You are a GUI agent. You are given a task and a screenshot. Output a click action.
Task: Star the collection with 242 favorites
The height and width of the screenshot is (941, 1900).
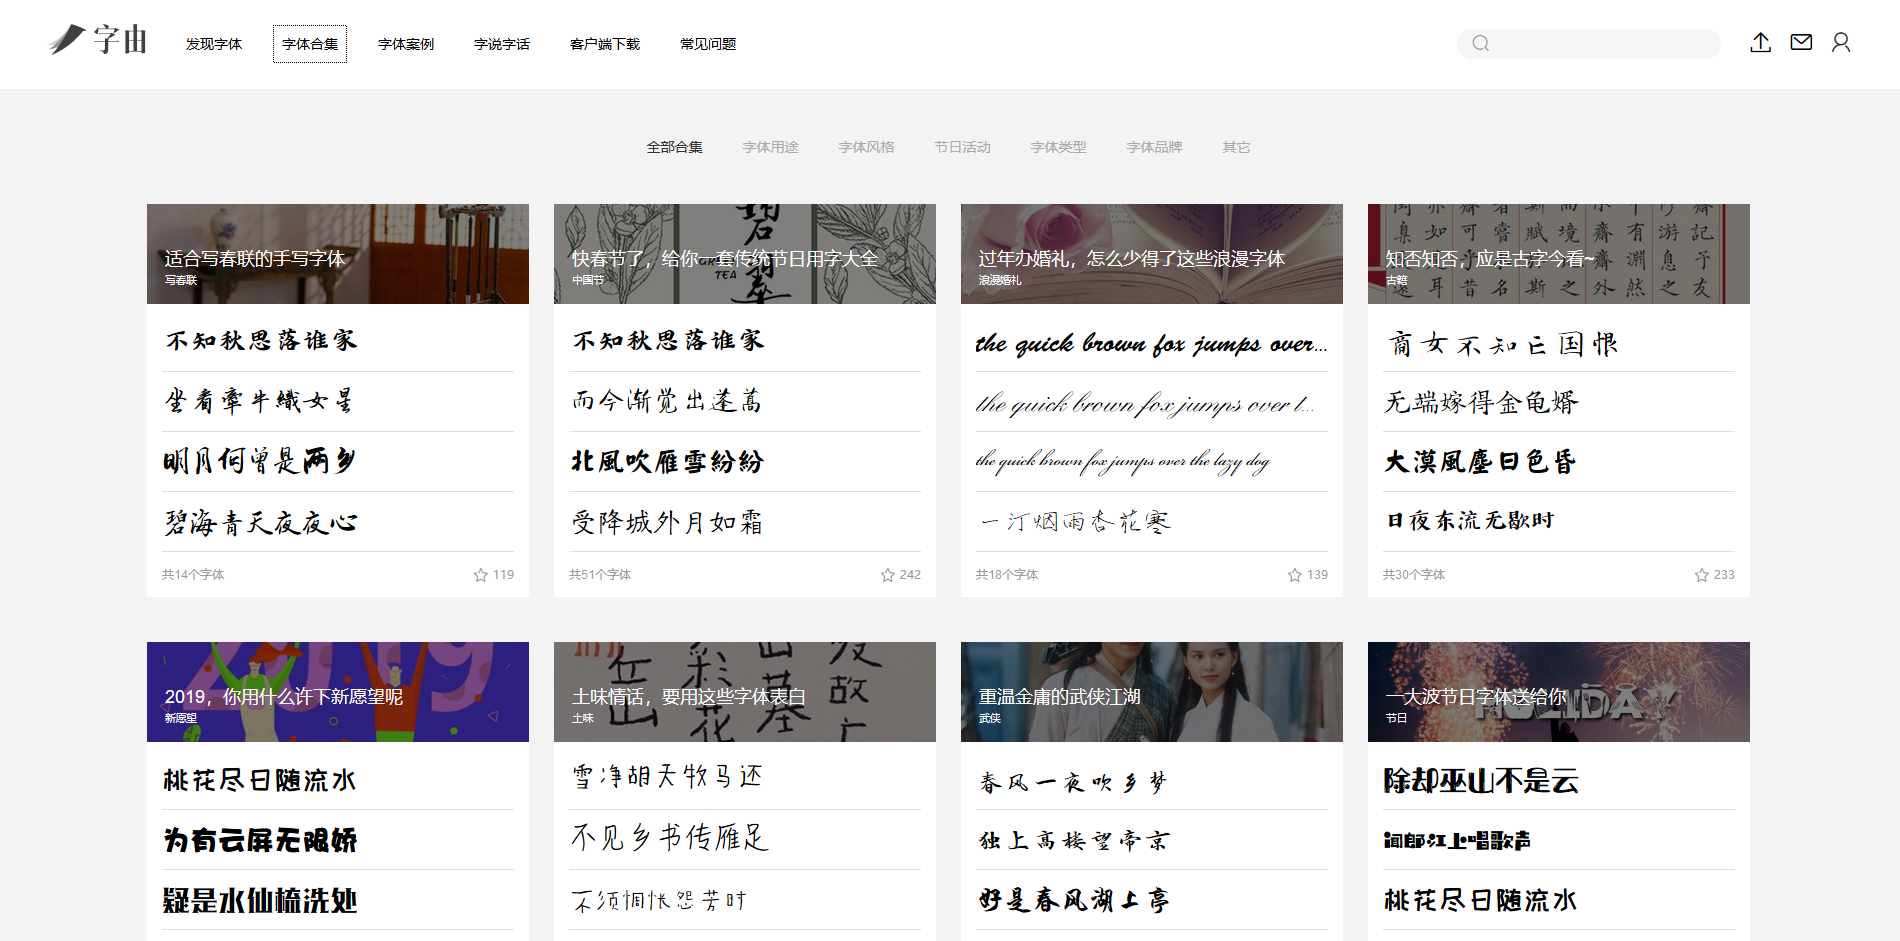coord(888,575)
